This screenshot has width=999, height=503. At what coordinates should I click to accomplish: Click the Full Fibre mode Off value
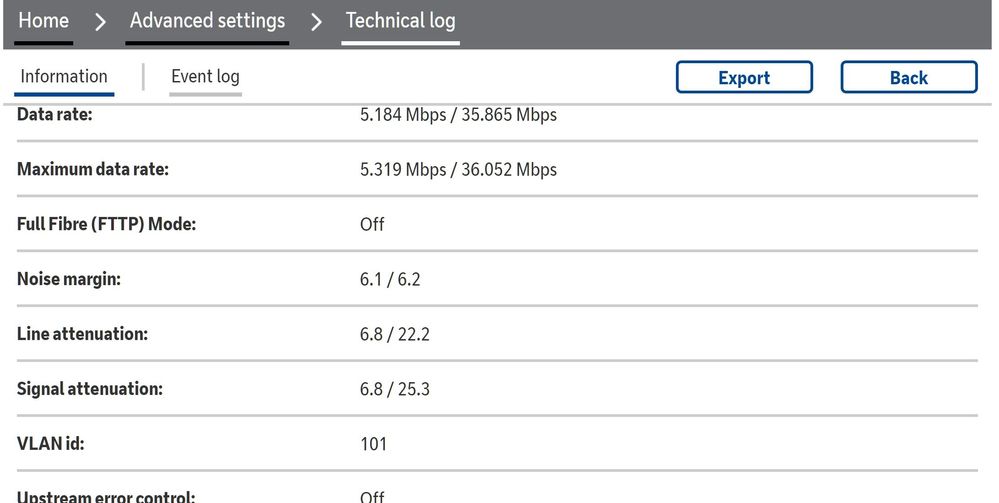372,224
